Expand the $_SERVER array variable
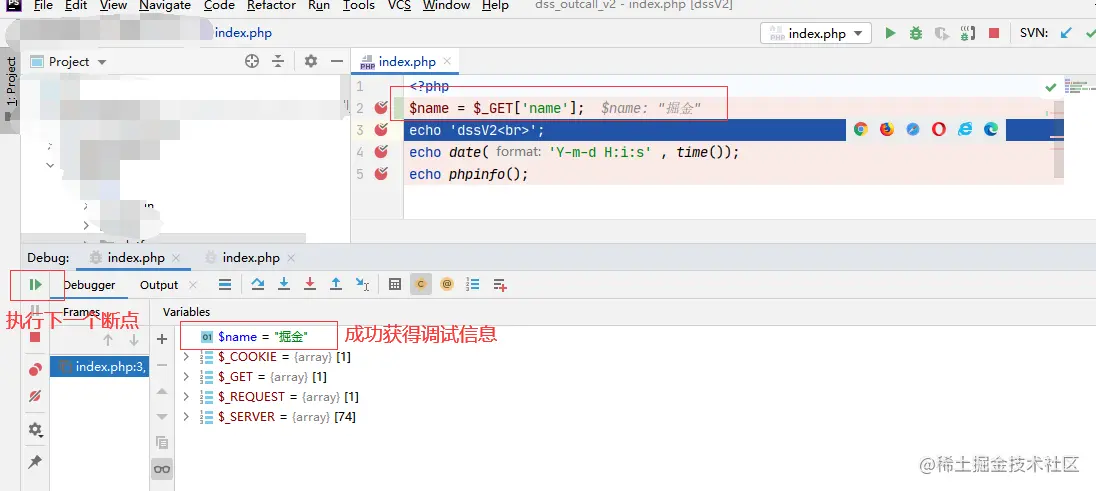 pyautogui.click(x=186, y=417)
